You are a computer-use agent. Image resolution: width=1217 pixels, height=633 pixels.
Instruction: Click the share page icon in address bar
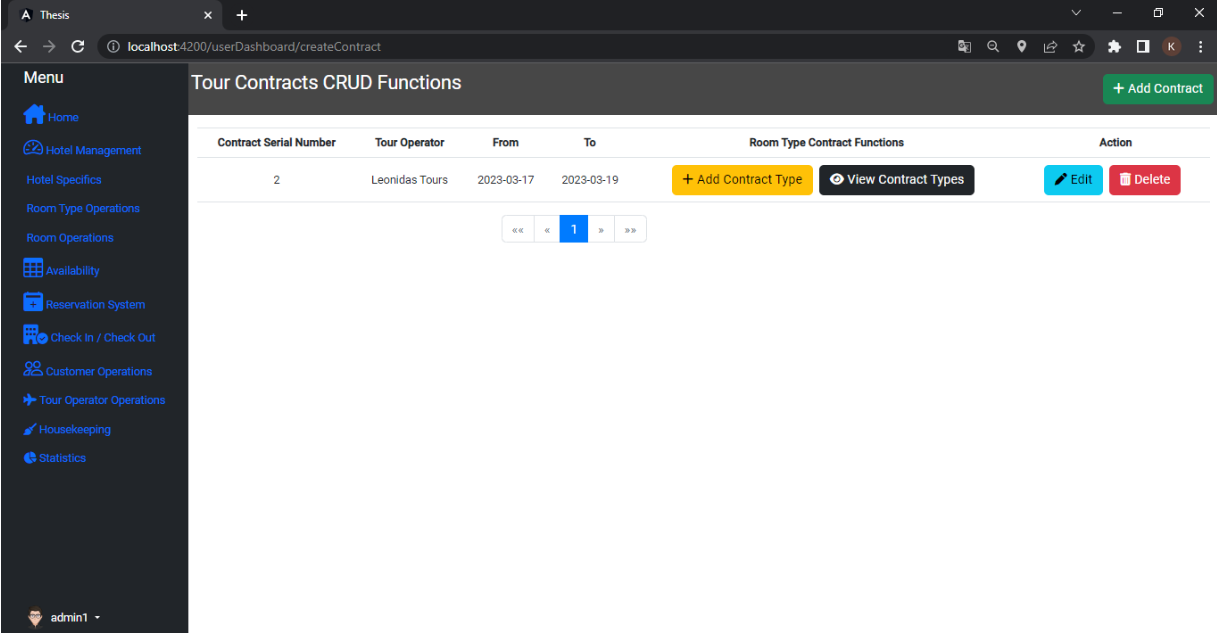click(1050, 46)
